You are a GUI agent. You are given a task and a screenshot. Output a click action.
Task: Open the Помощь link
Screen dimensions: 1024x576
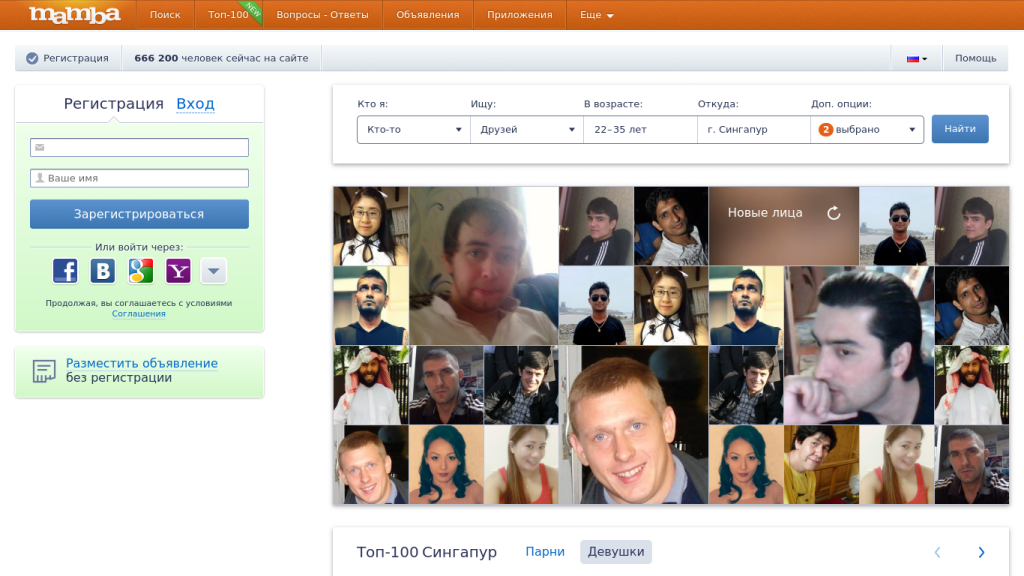point(976,58)
